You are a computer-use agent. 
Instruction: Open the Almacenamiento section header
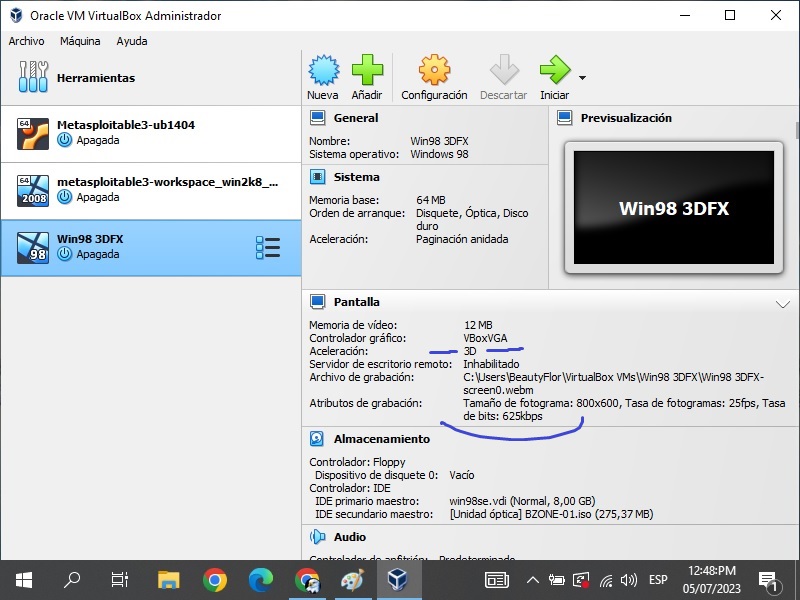[382, 439]
